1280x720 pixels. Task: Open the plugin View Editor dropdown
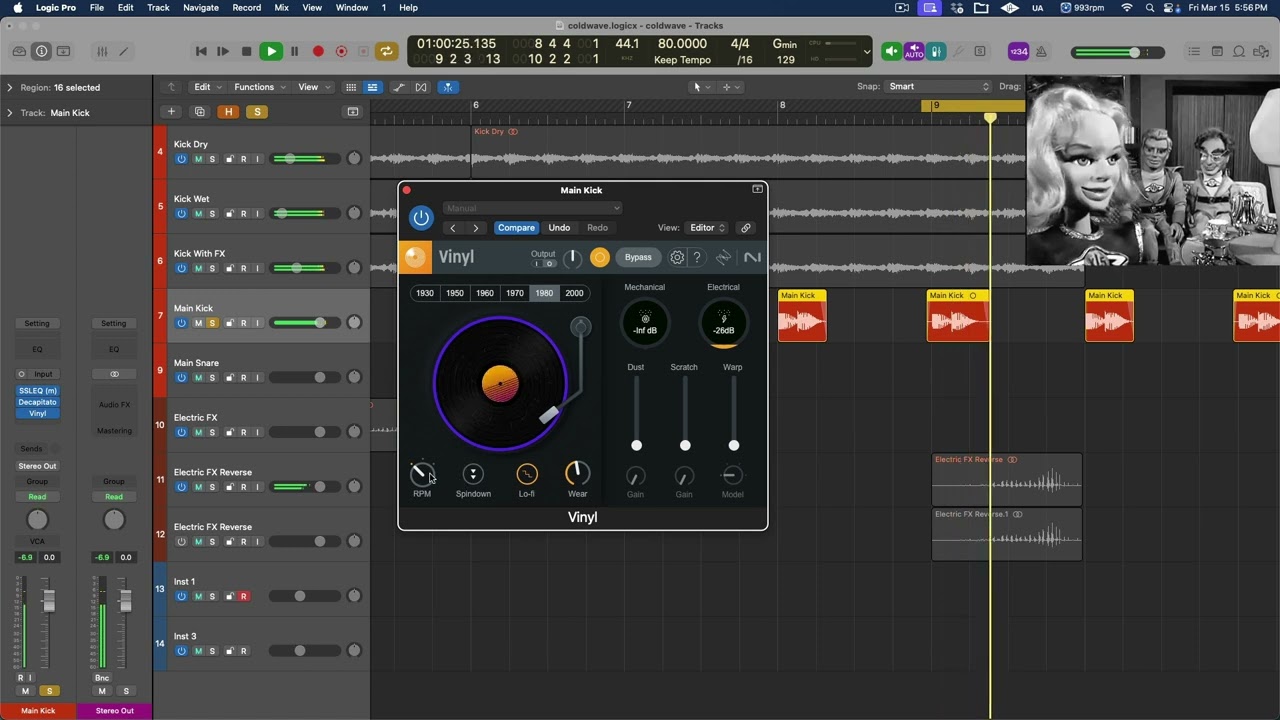707,228
